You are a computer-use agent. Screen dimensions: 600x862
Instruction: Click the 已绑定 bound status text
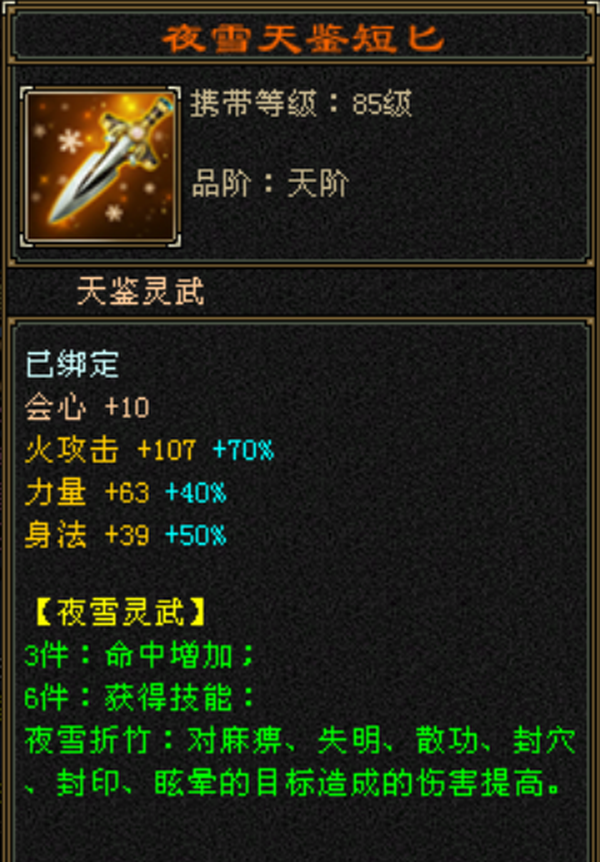click(x=72, y=364)
